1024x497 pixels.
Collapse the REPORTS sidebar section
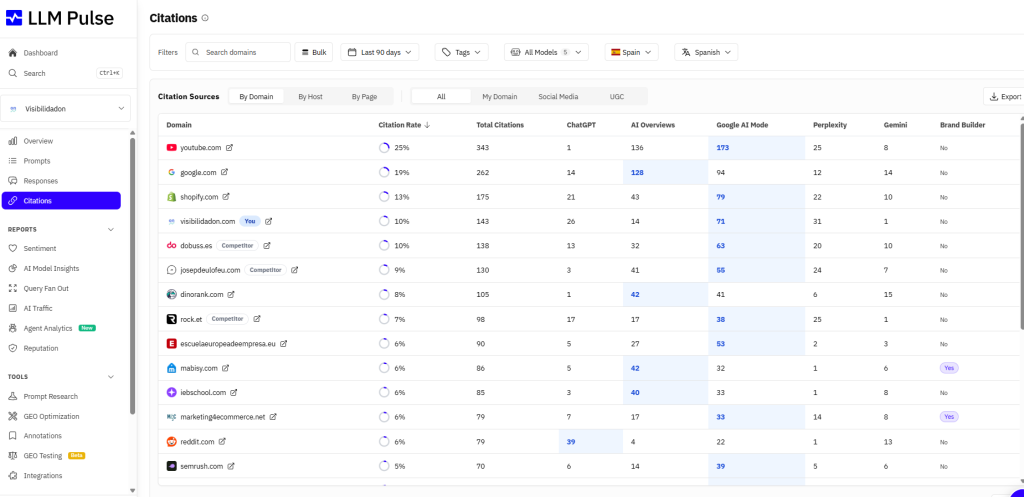click(110, 229)
